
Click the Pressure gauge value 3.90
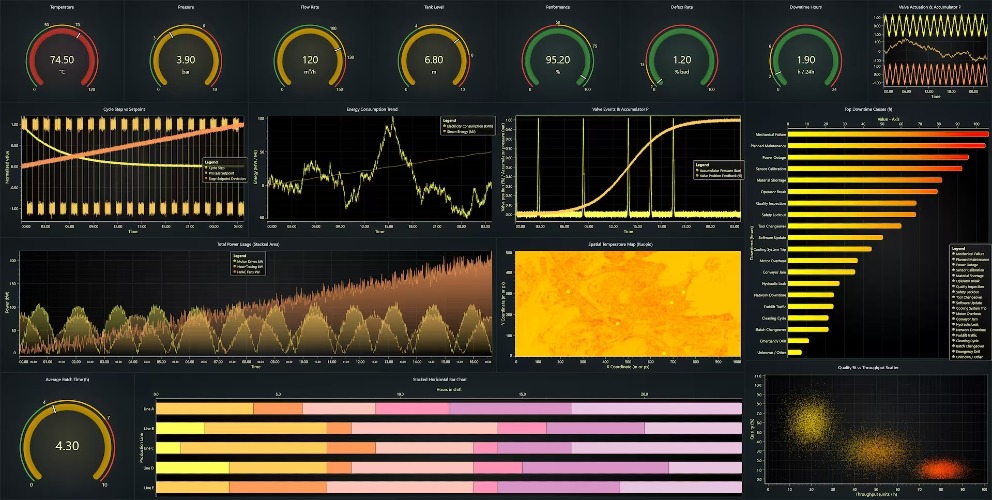click(186, 59)
